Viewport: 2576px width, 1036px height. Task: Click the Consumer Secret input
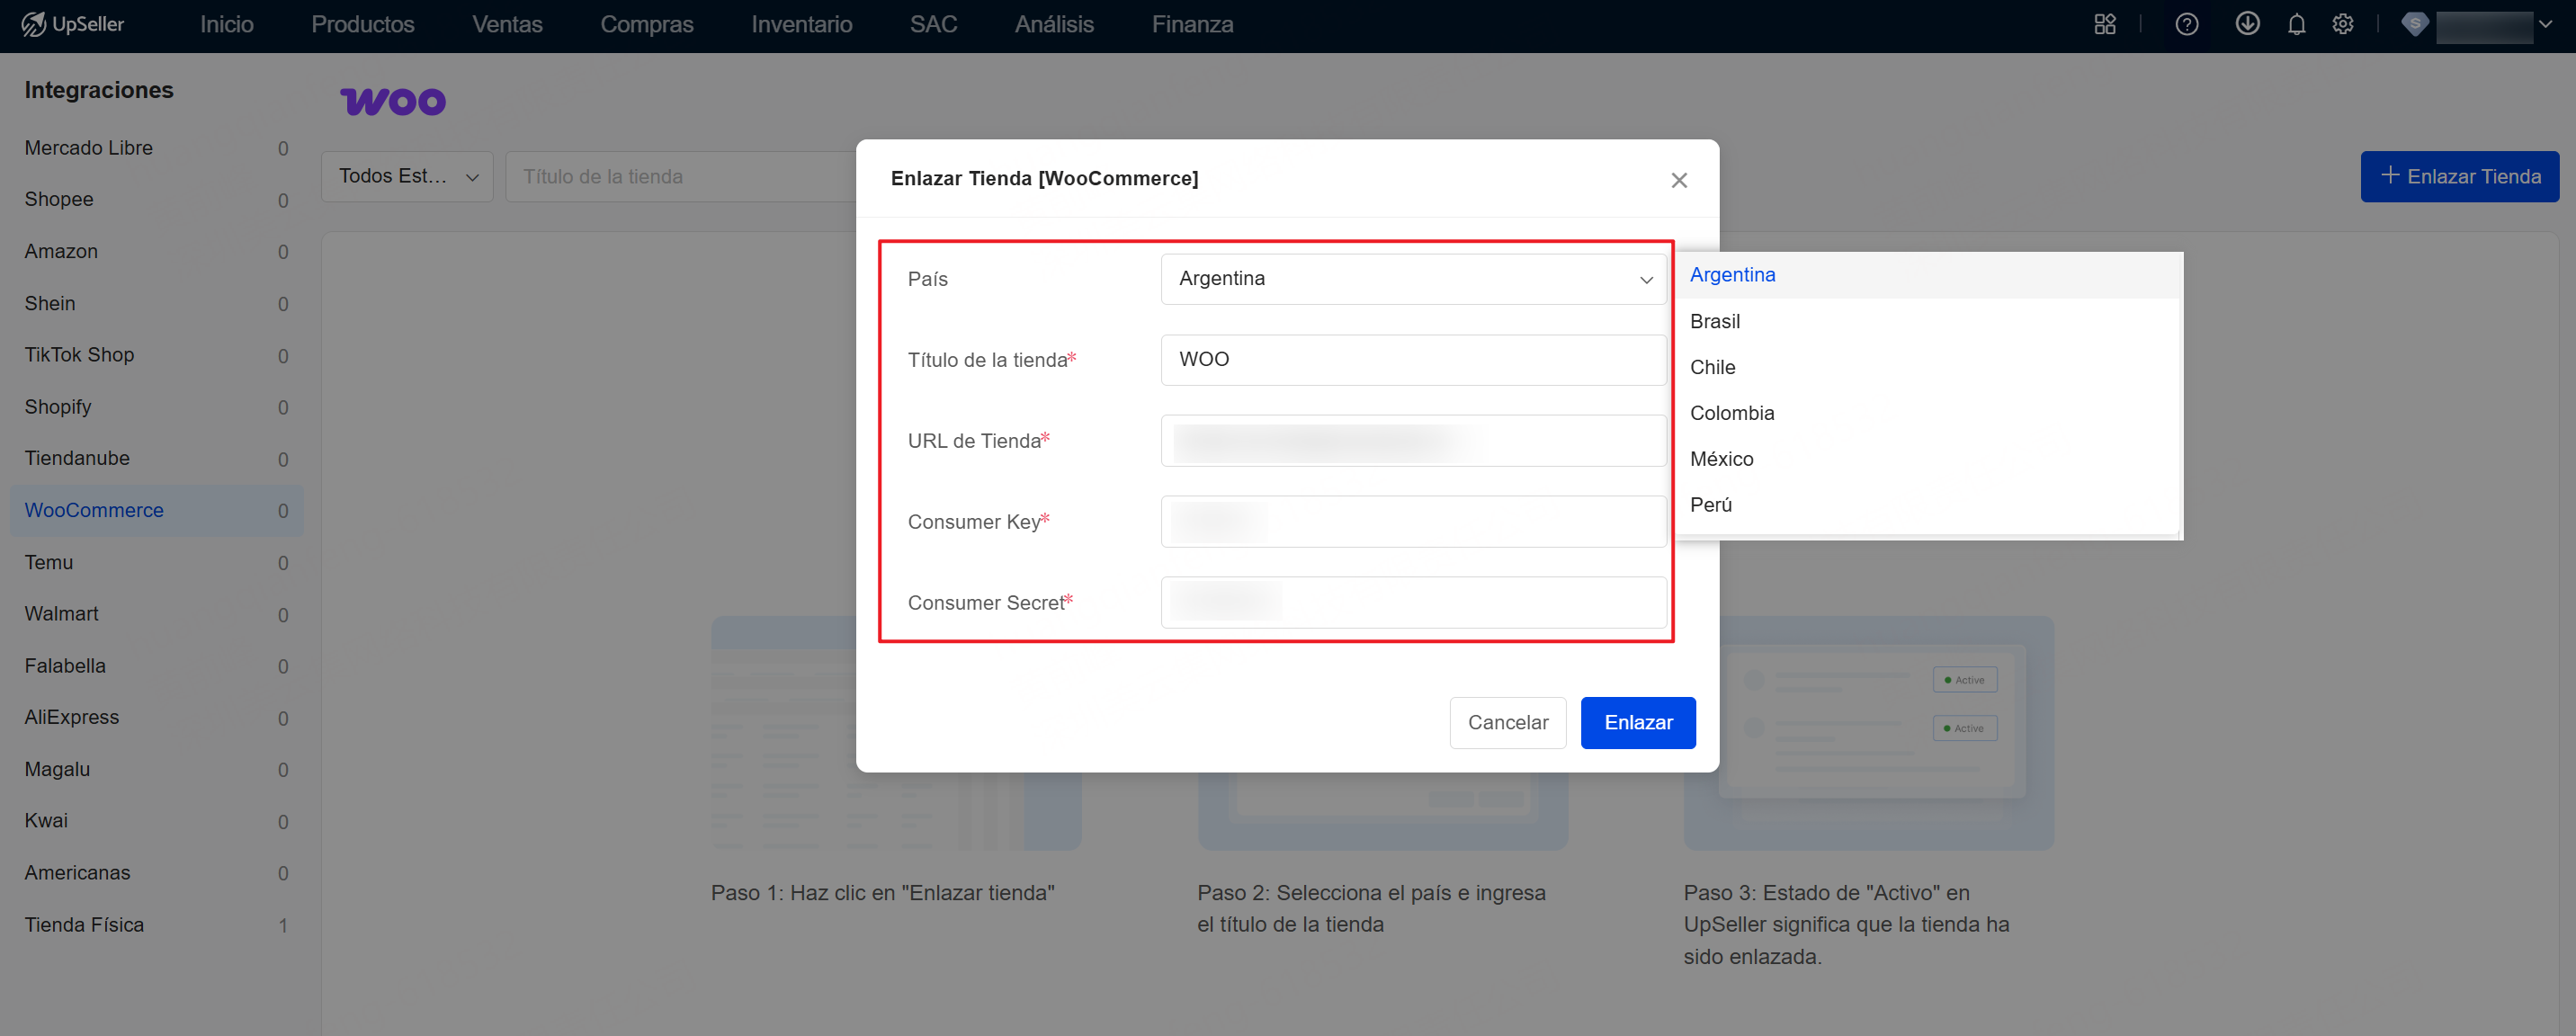(1413, 603)
